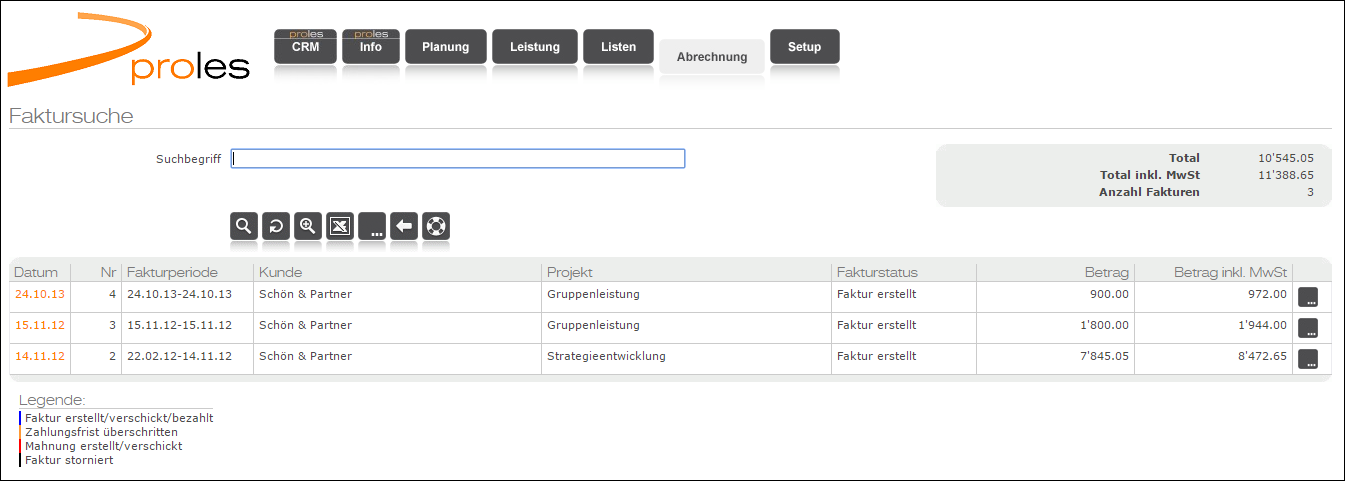The image size is (1345, 481).
Task: Click period 22.02.12-14.11.12 cell
Action: 180,356
